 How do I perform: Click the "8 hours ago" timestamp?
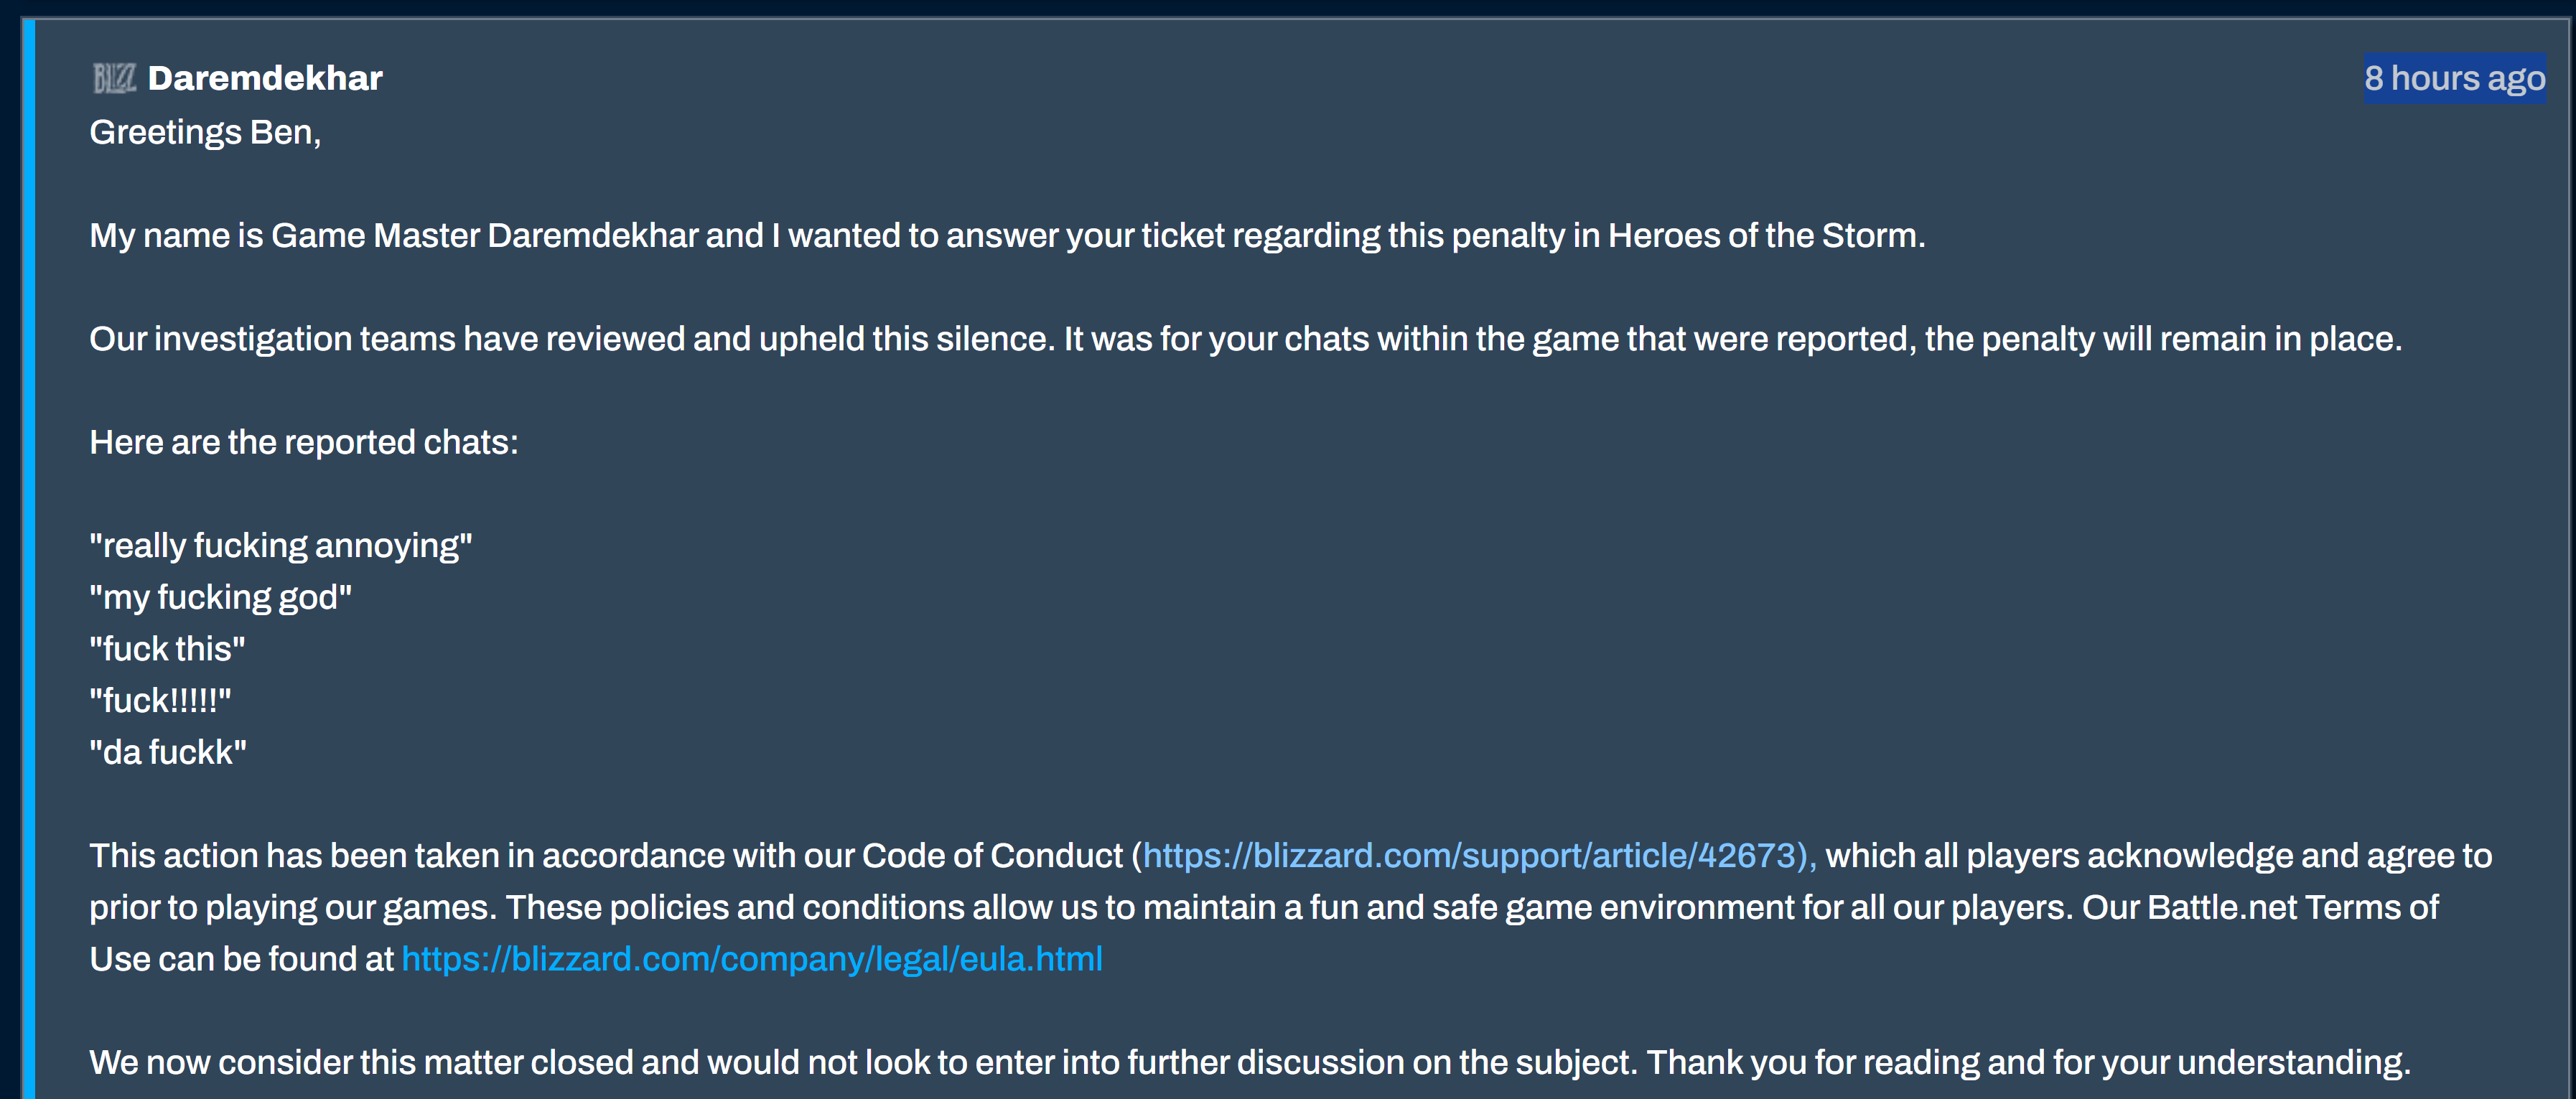pyautogui.click(x=2453, y=78)
